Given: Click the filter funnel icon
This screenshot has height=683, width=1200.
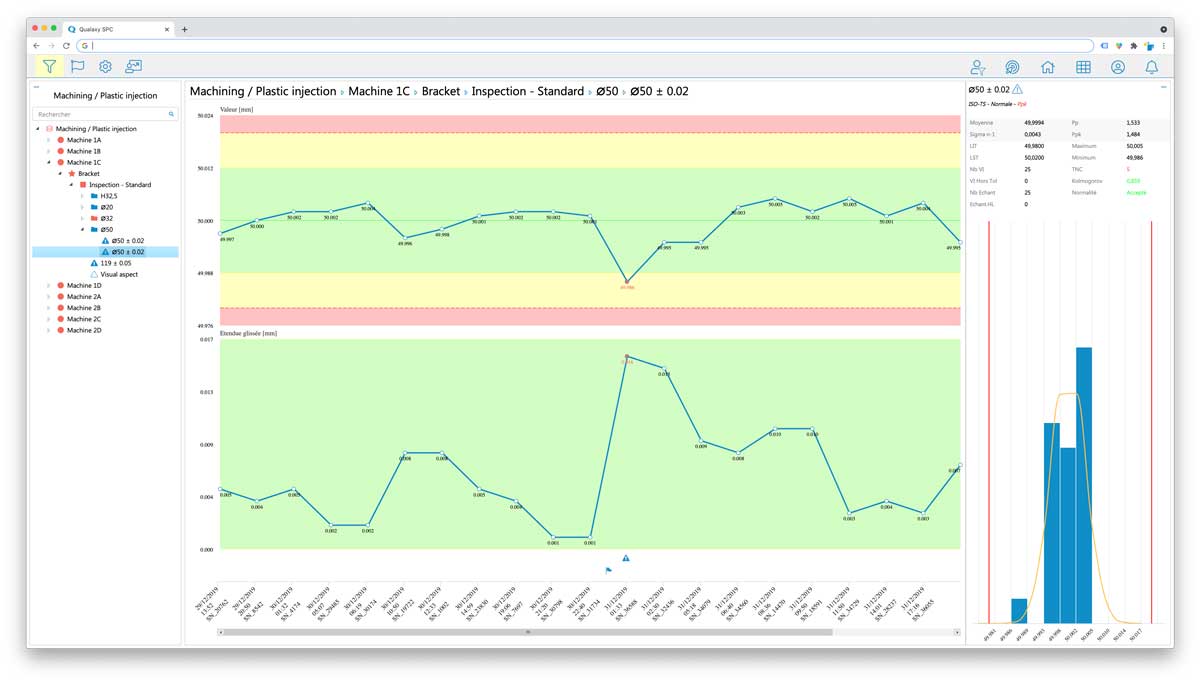Looking at the screenshot, I should pyautogui.click(x=49, y=67).
